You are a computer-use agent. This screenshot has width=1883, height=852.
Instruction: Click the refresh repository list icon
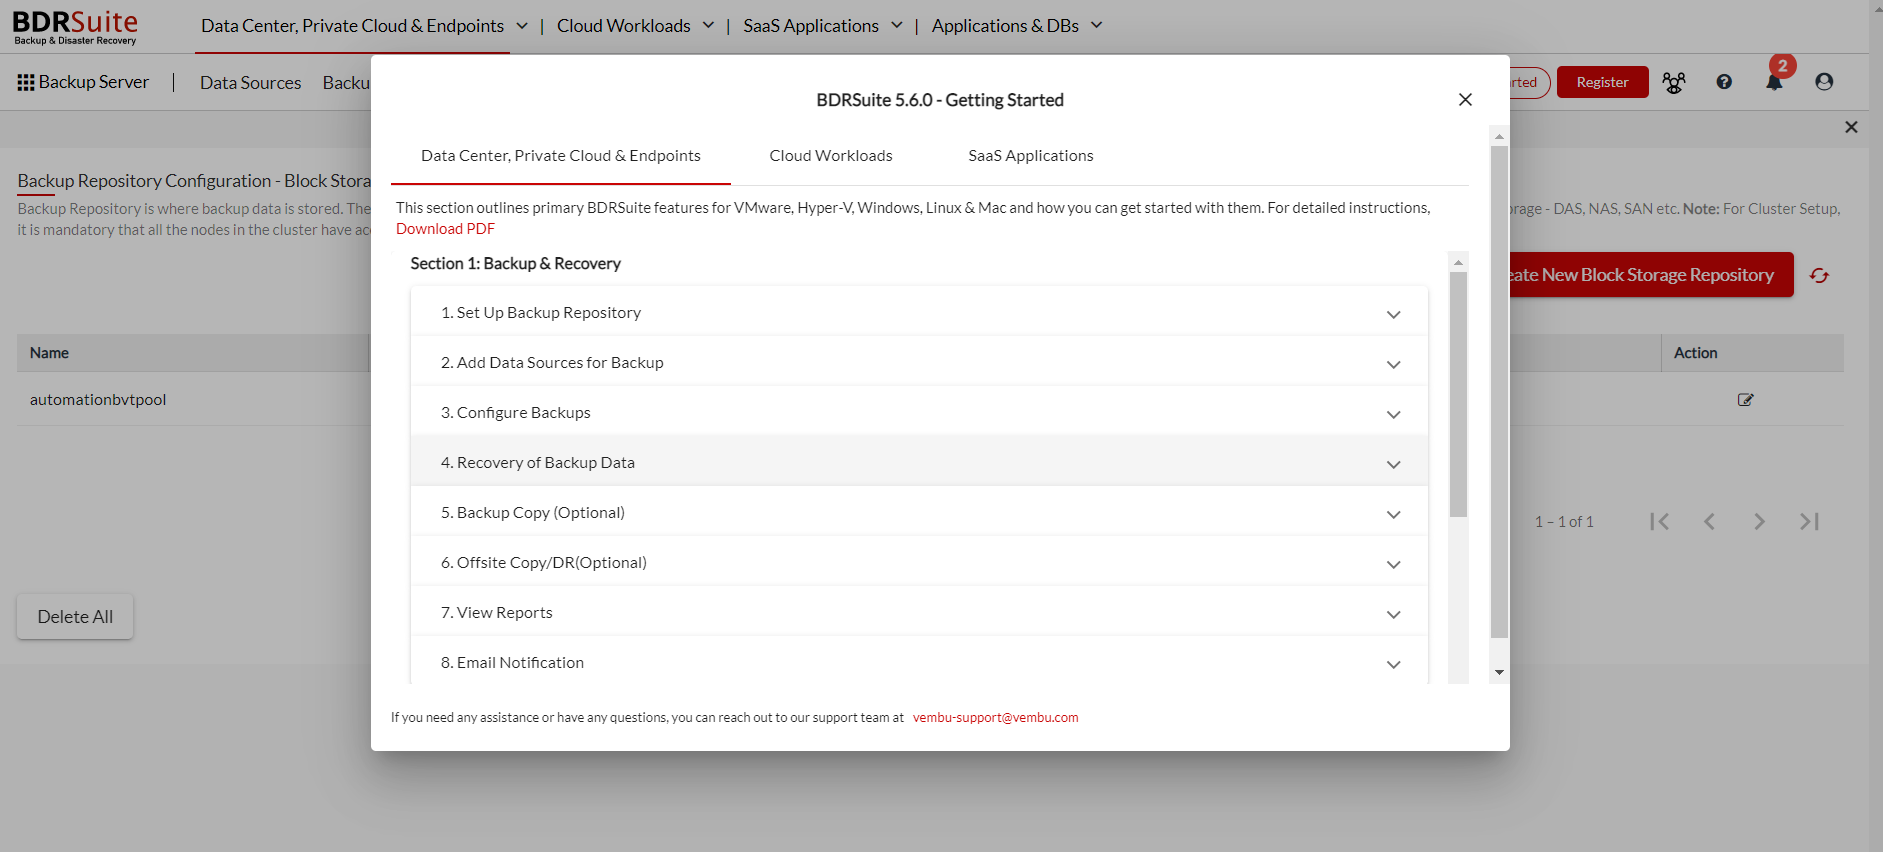(1819, 275)
